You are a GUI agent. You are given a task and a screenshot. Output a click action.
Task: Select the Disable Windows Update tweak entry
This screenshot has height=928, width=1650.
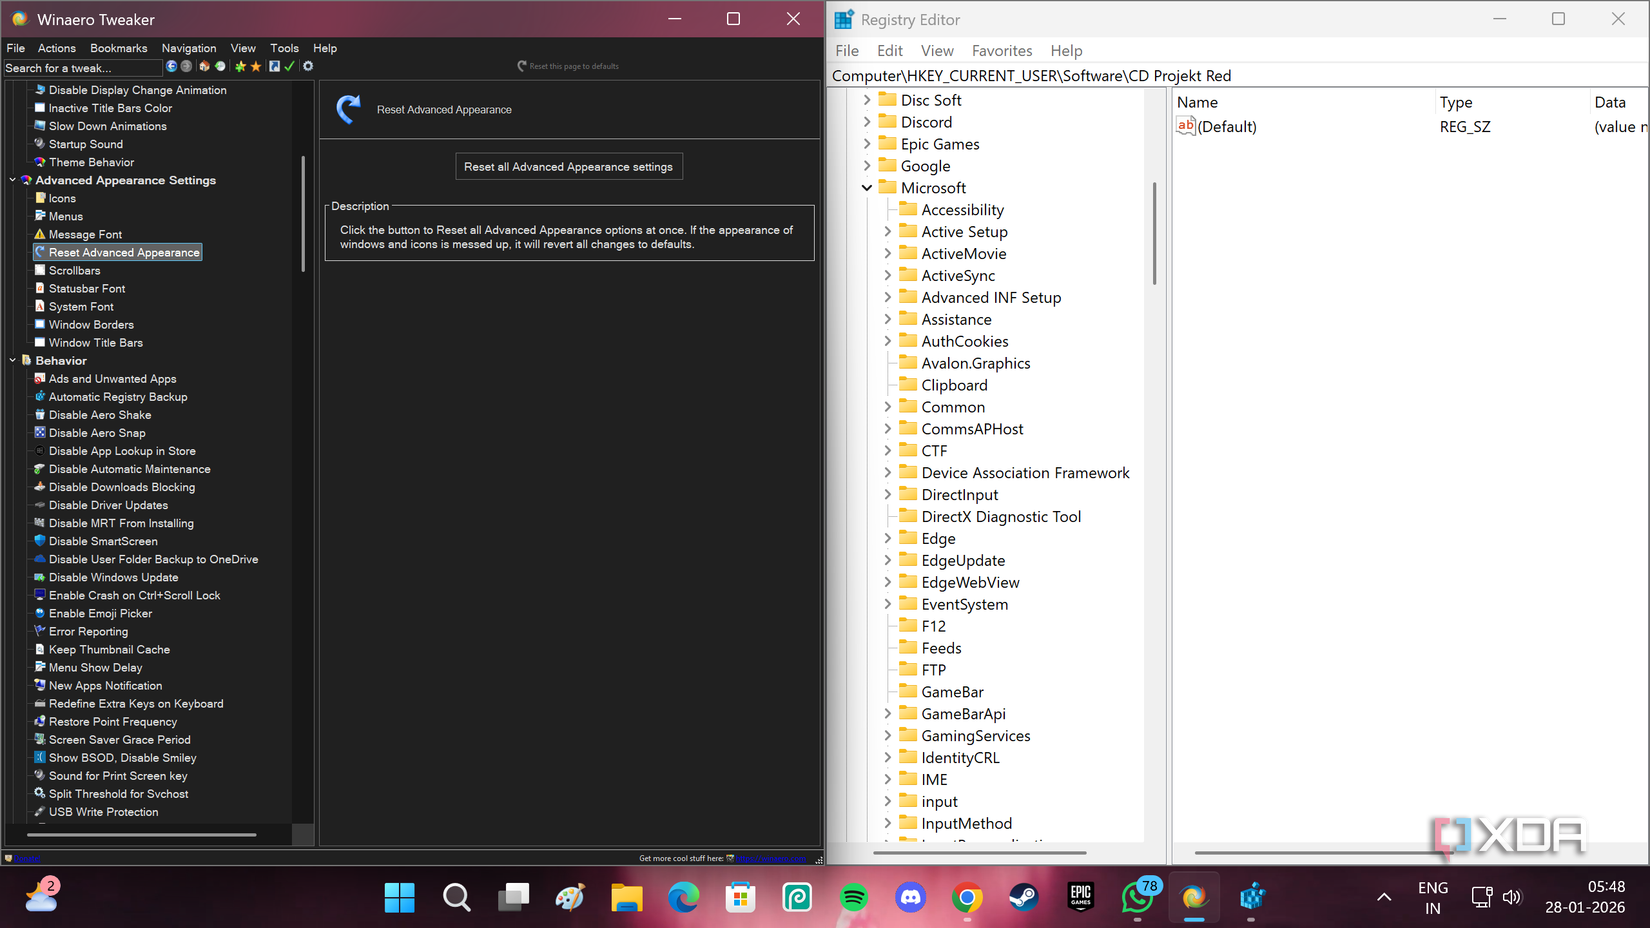113,577
